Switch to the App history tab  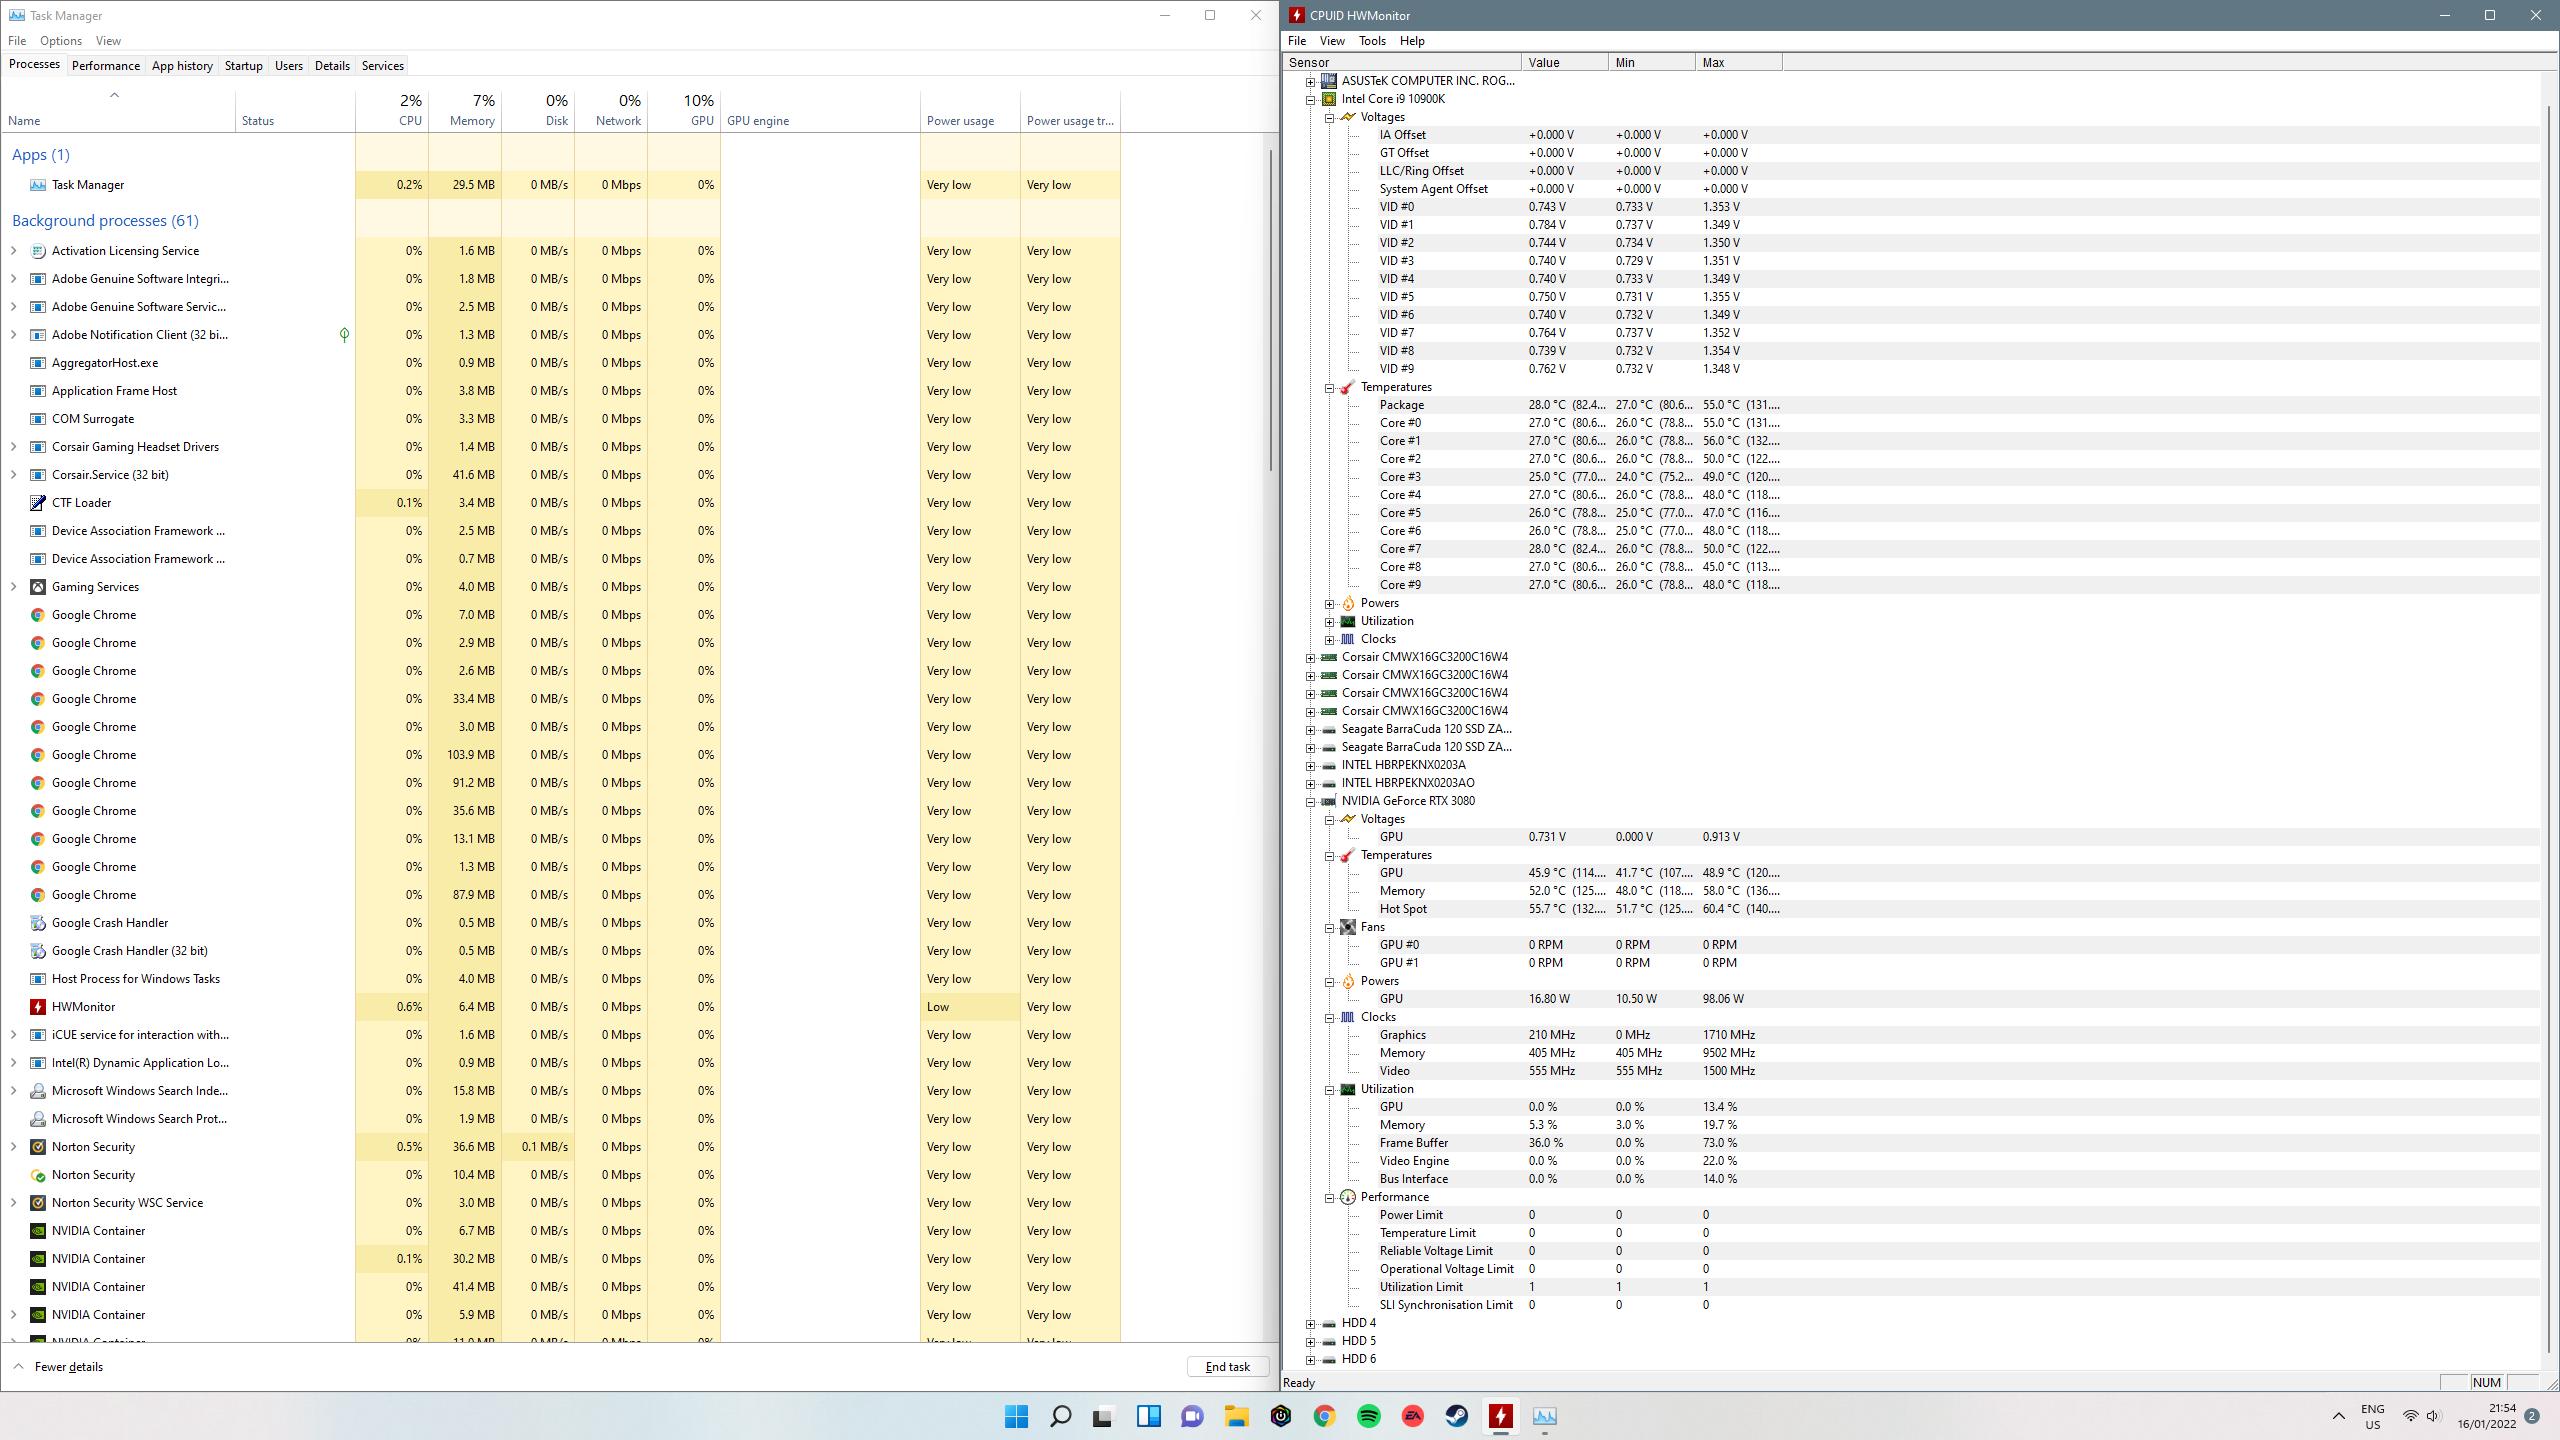182,66
